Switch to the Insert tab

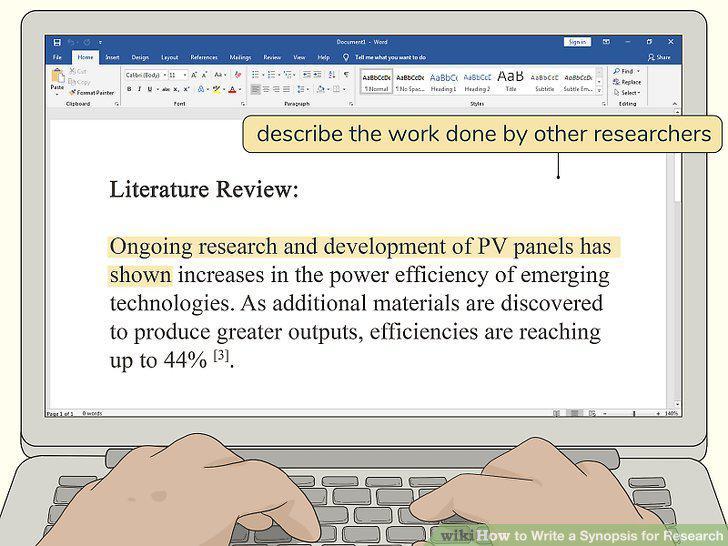pyautogui.click(x=112, y=57)
